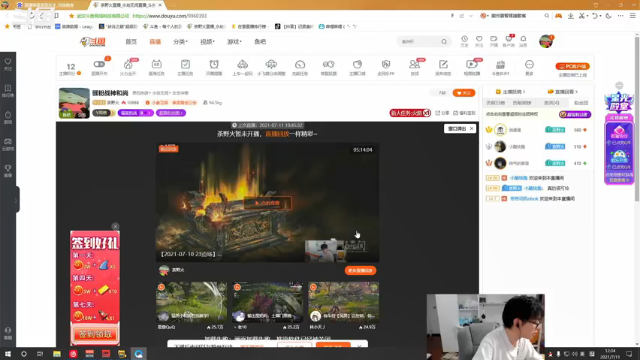Expand the 游戏 dropdown menu

[234, 42]
